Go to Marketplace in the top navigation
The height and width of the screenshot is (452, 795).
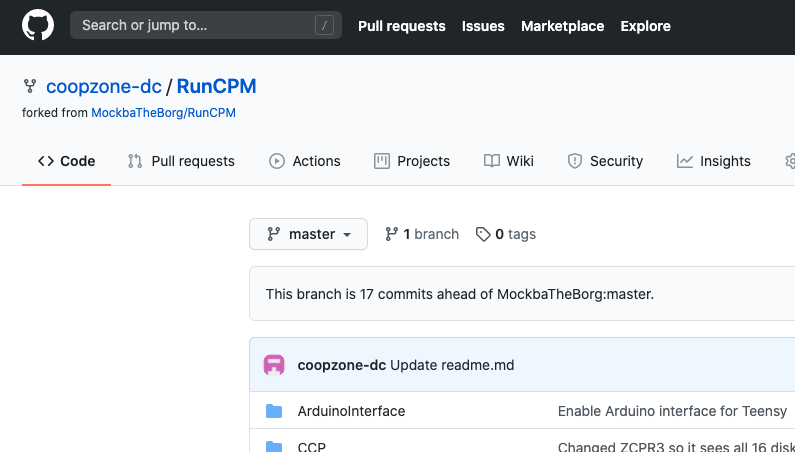562,26
